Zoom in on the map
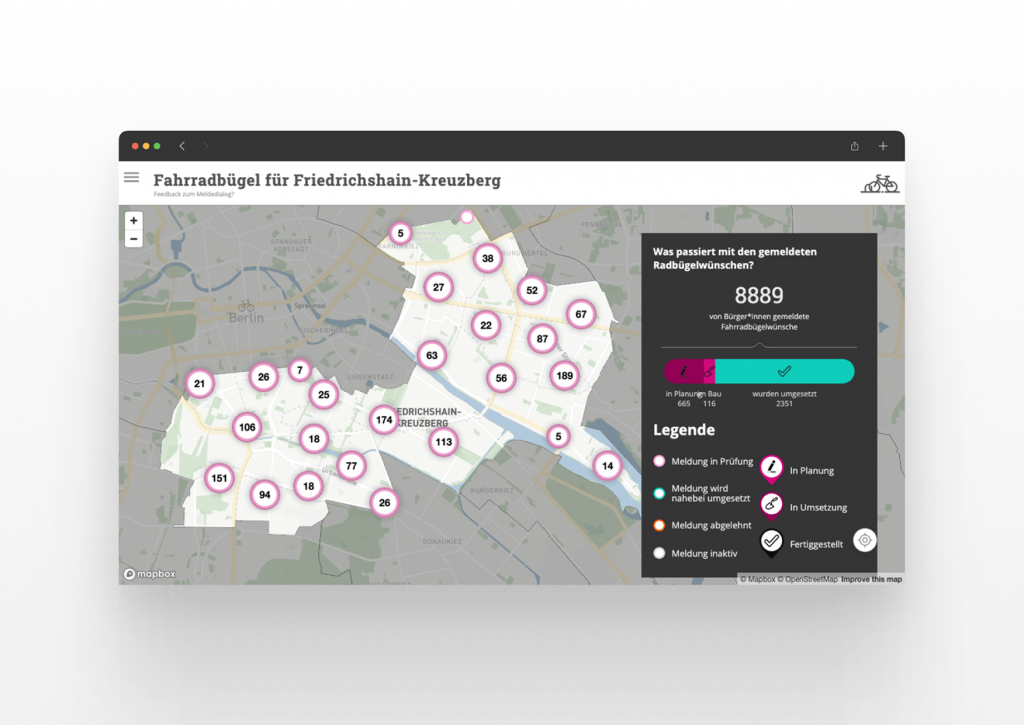This screenshot has width=1024, height=725. [134, 220]
